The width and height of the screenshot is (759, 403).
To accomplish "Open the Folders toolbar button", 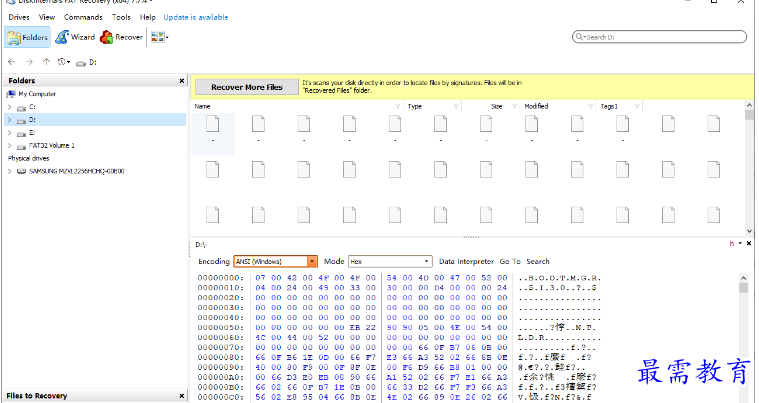I will pyautogui.click(x=28, y=37).
